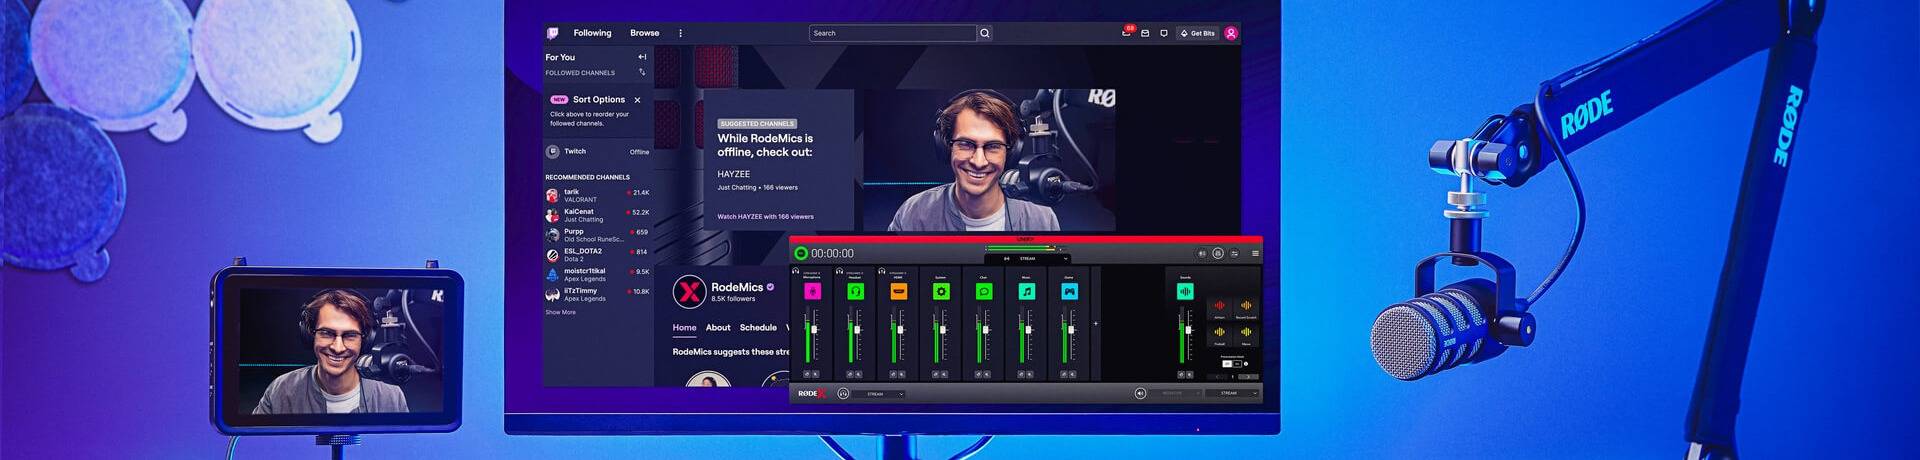Open the Music channel note icon
Viewport: 1920px width, 460px height.
pyautogui.click(x=1026, y=291)
